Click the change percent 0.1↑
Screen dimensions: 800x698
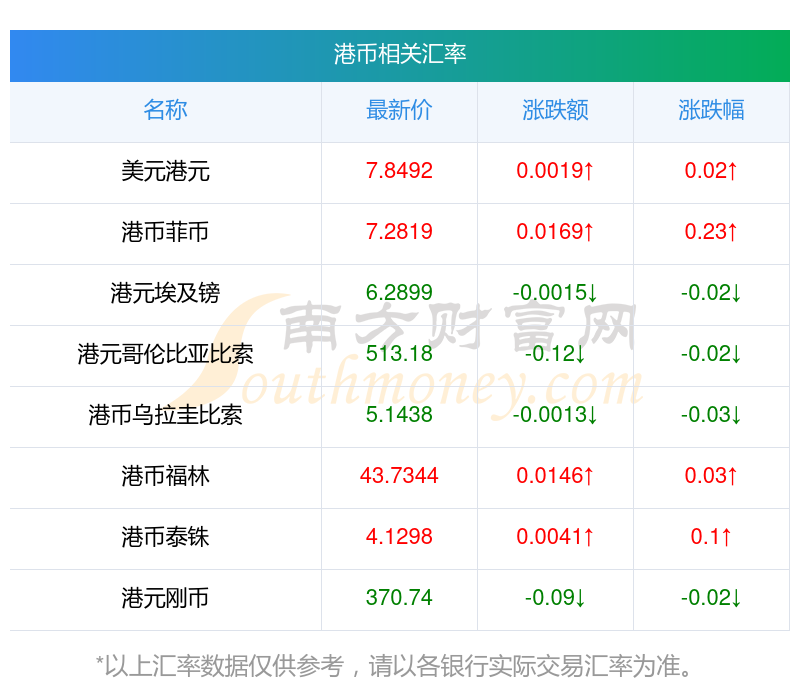point(711,536)
